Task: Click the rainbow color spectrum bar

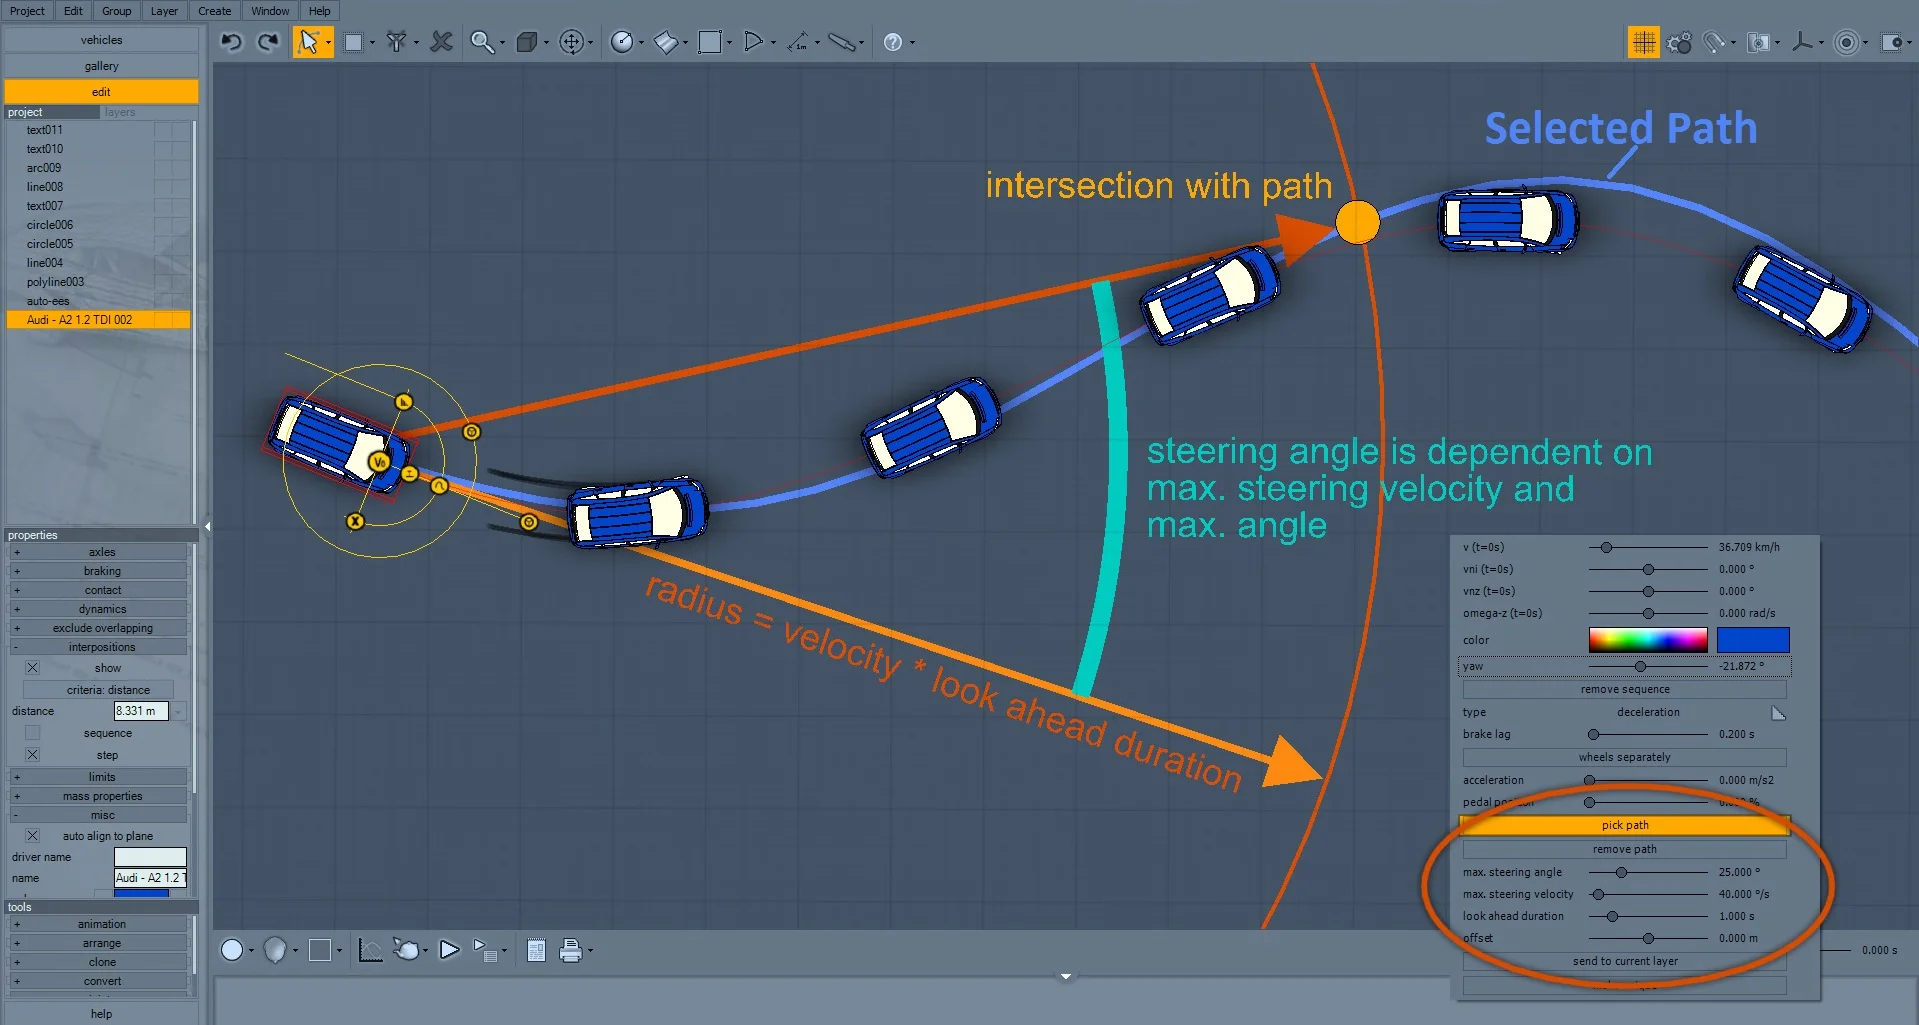Action: (x=1648, y=640)
